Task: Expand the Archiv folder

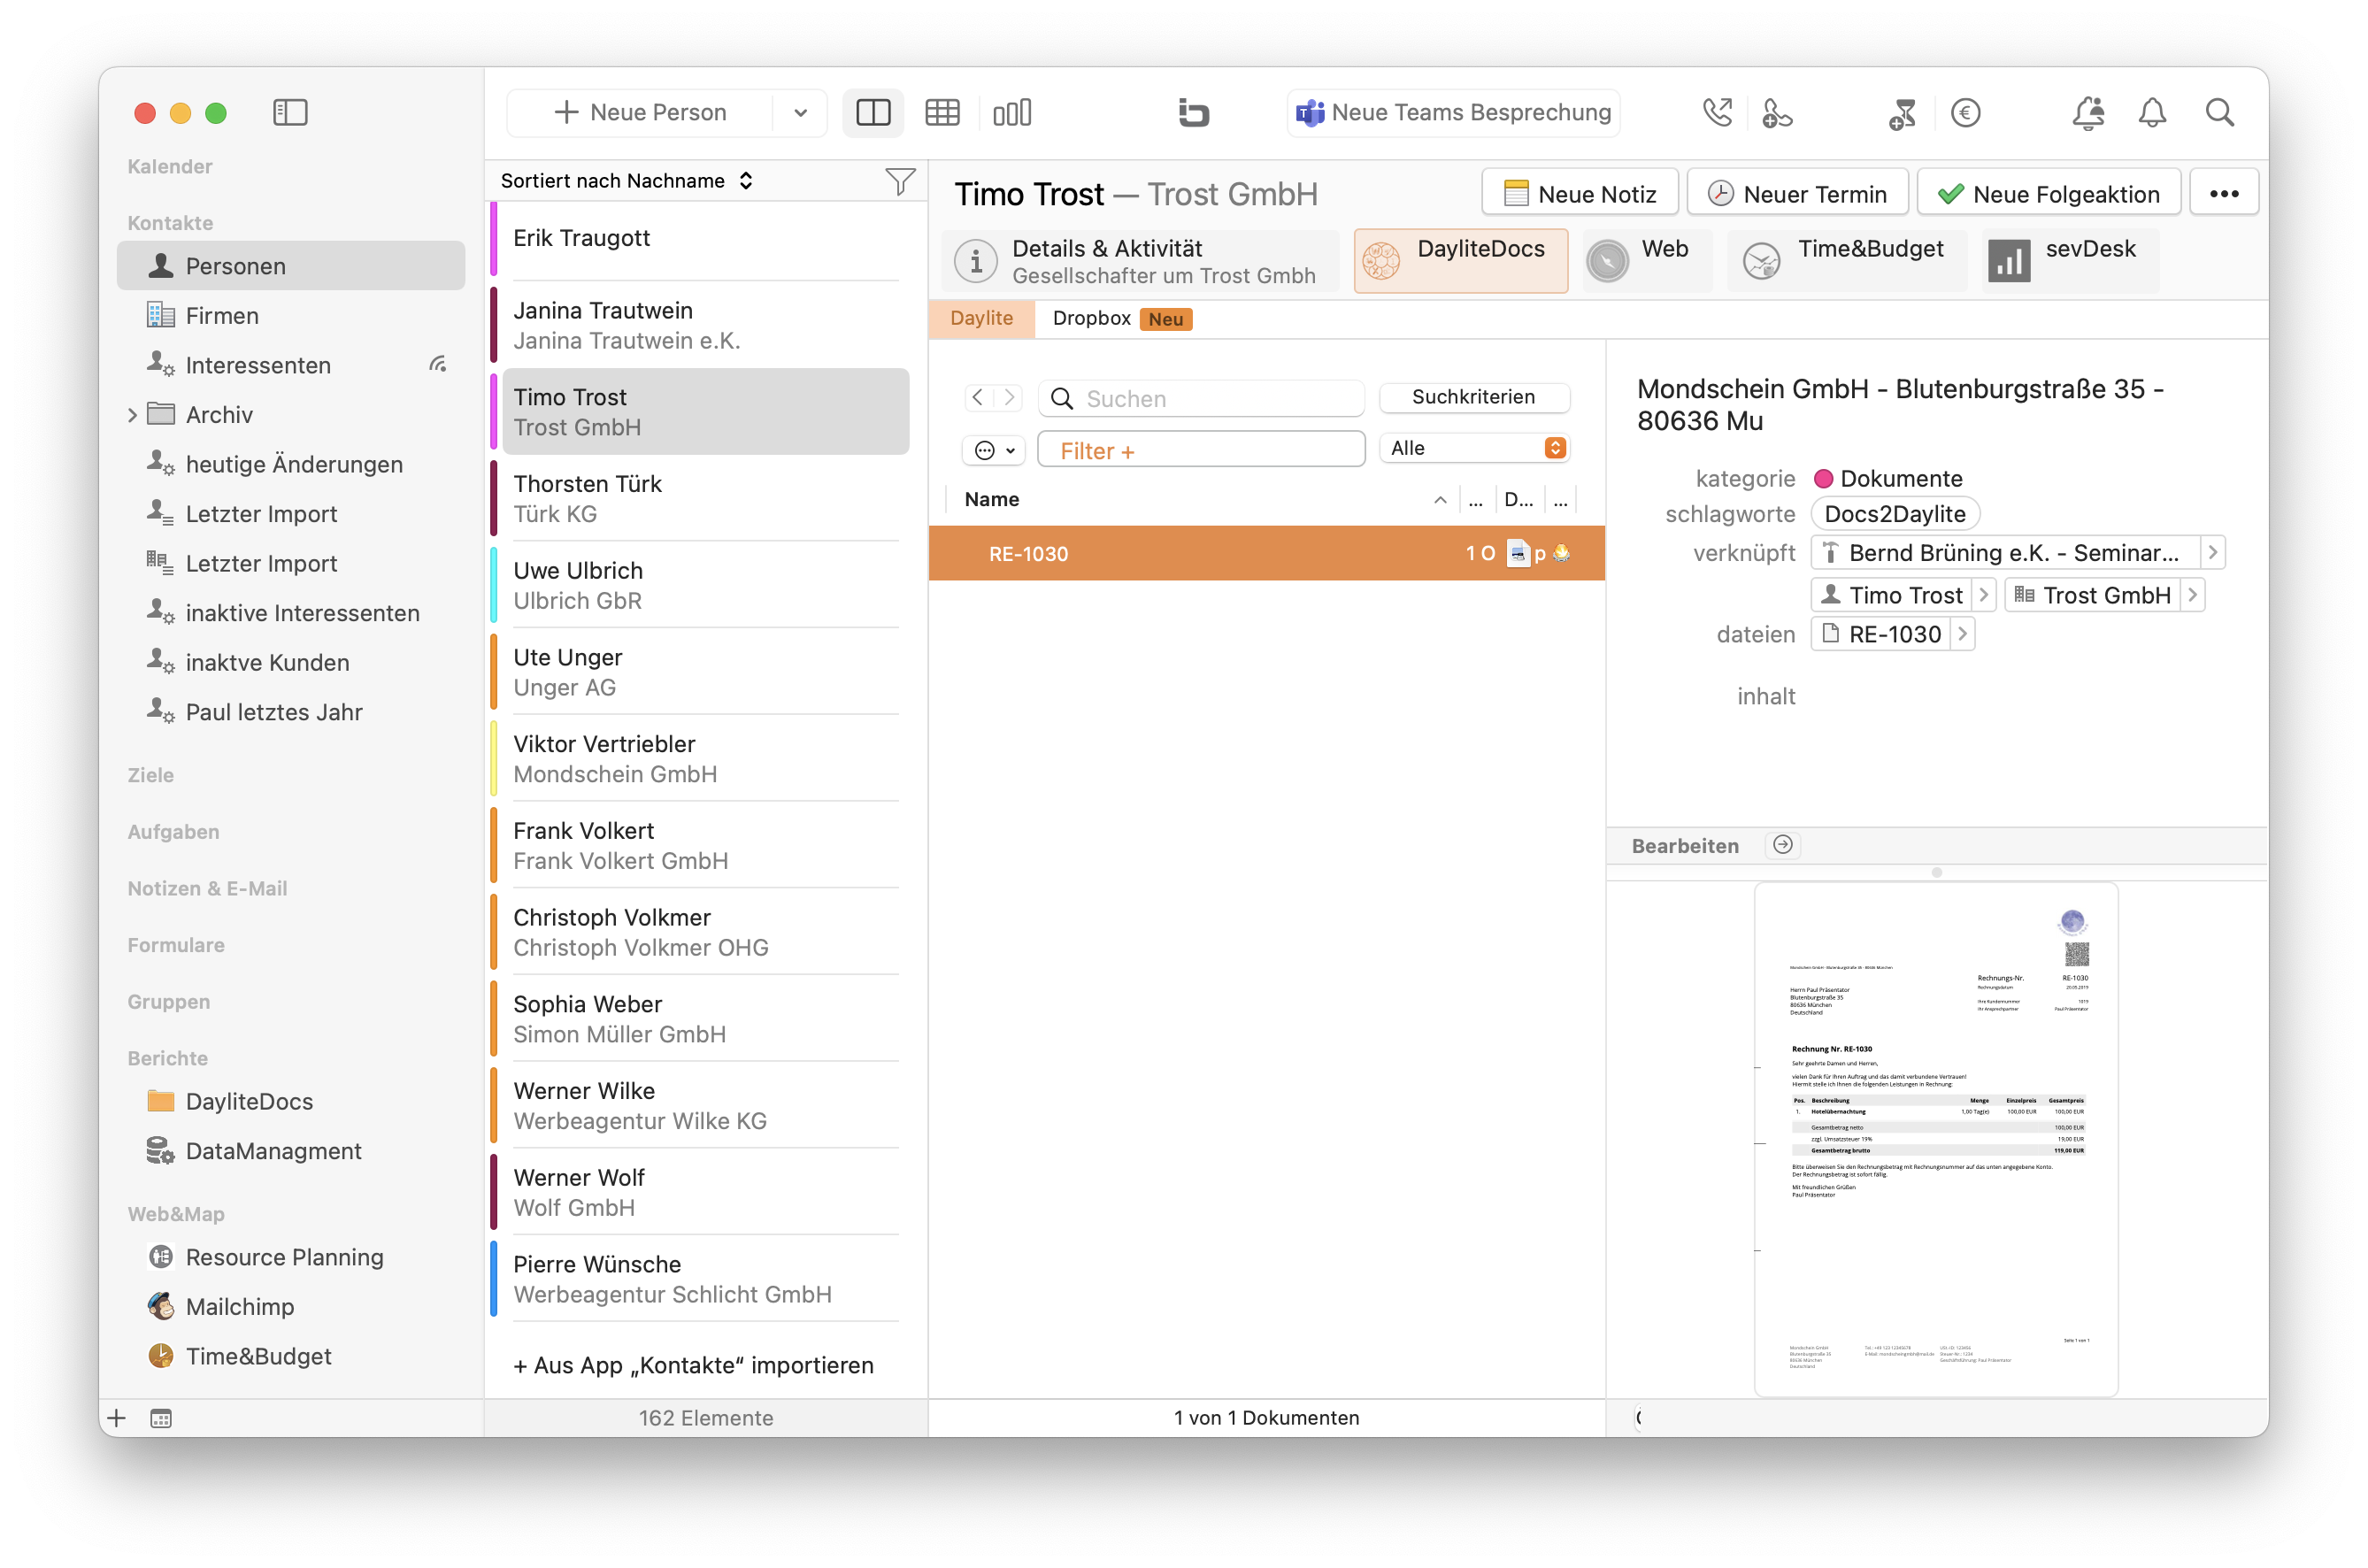Action: click(132, 415)
